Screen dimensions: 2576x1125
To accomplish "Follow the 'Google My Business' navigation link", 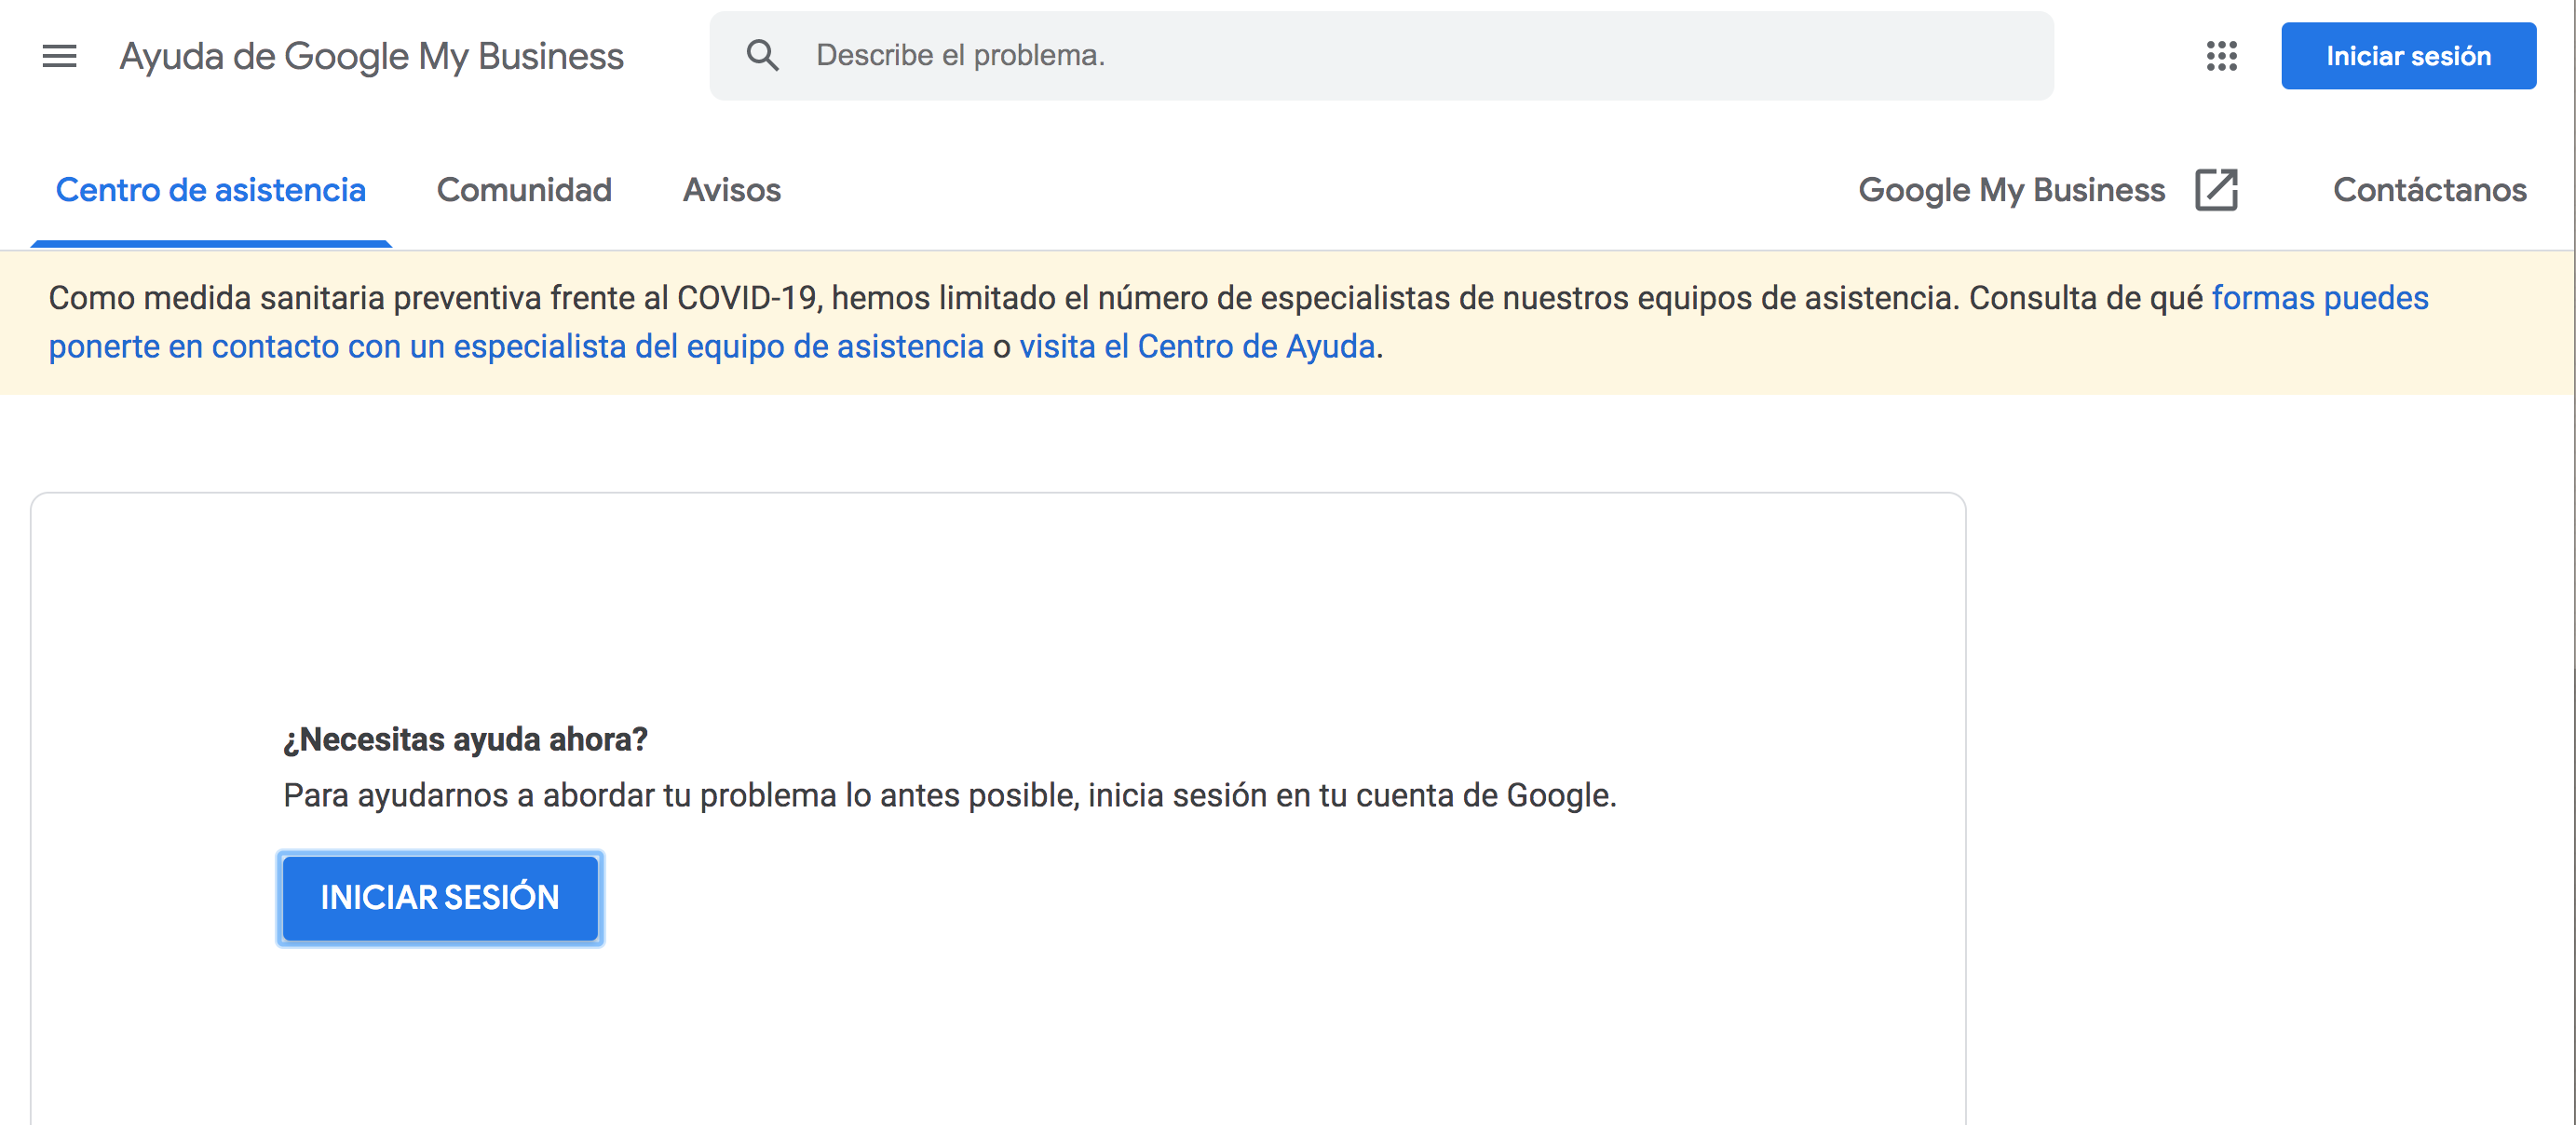I will tap(2011, 190).
